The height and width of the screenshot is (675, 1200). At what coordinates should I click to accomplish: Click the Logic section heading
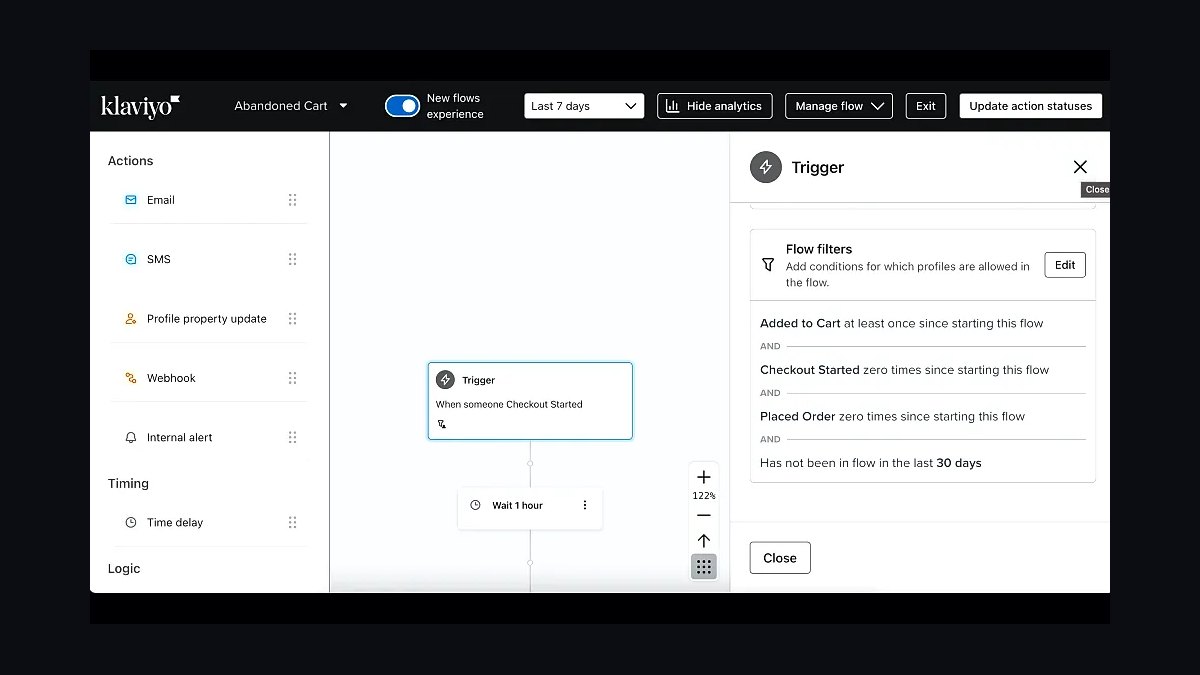124,569
